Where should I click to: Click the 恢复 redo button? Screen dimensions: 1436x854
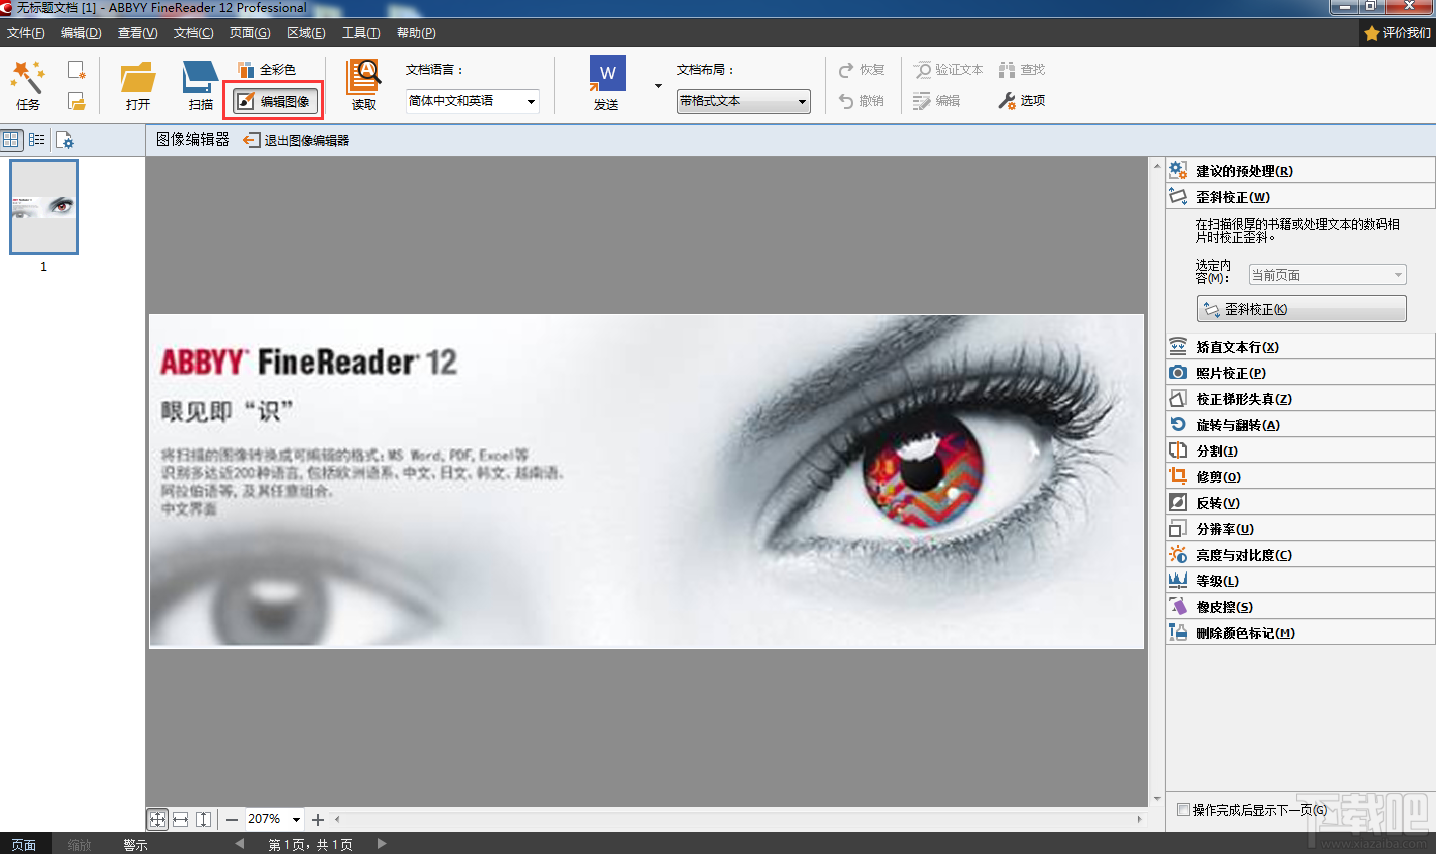pyautogui.click(x=861, y=70)
